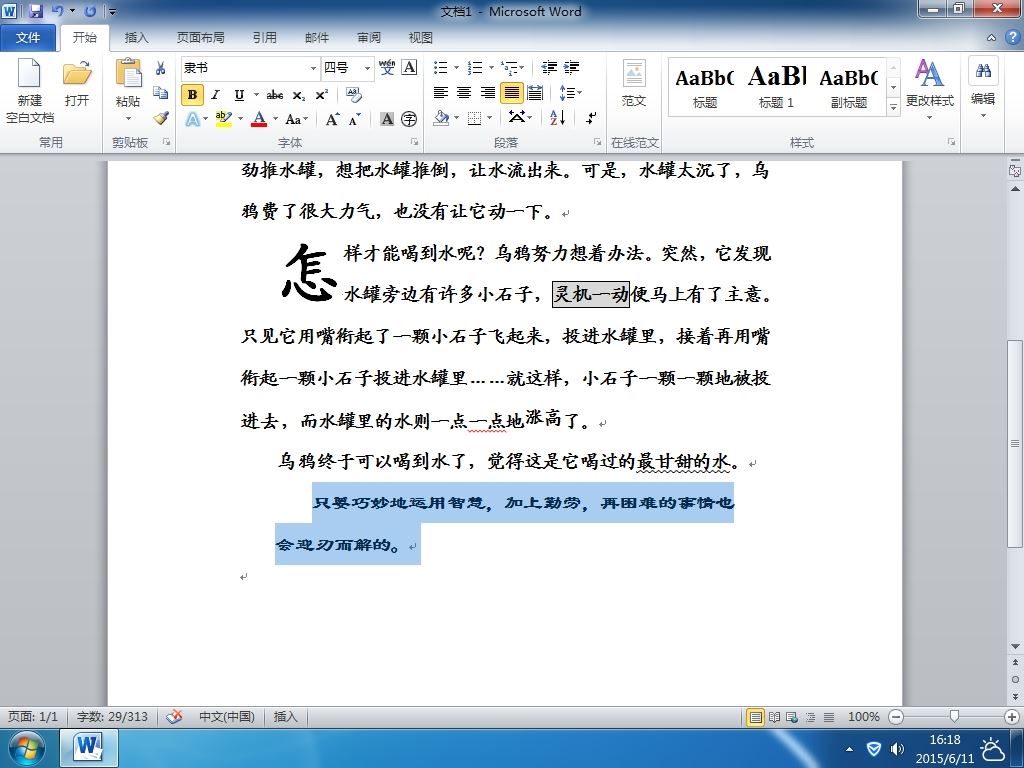Select the Format Painter brush
This screenshot has width=1024, height=768.
(x=161, y=118)
